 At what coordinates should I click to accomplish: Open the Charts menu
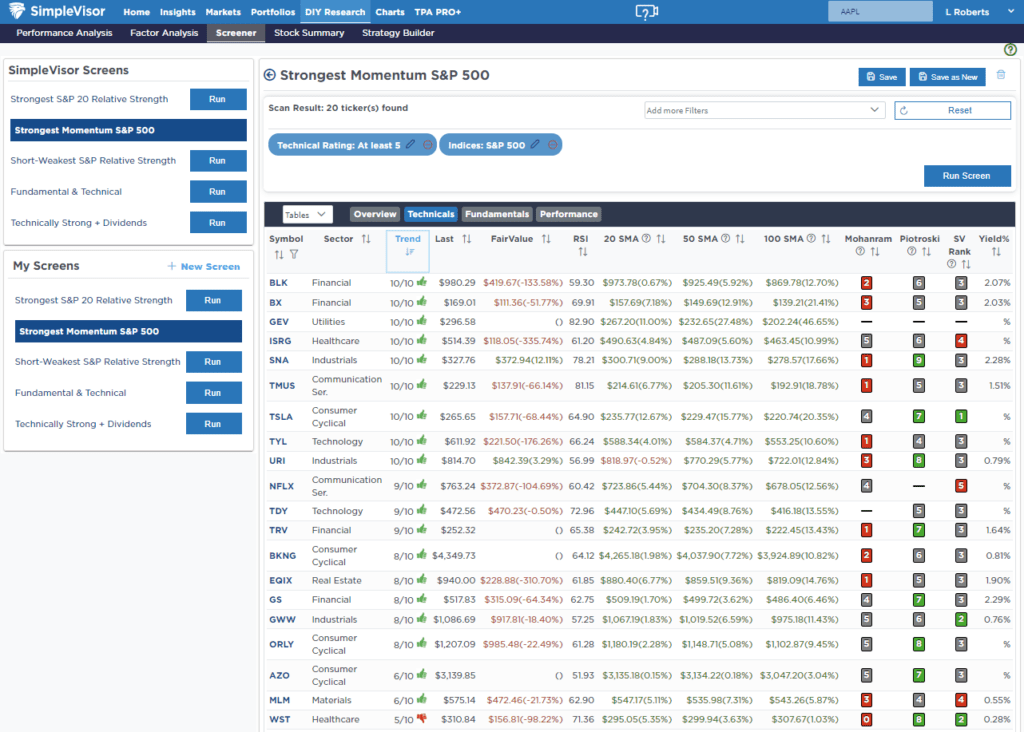point(390,12)
